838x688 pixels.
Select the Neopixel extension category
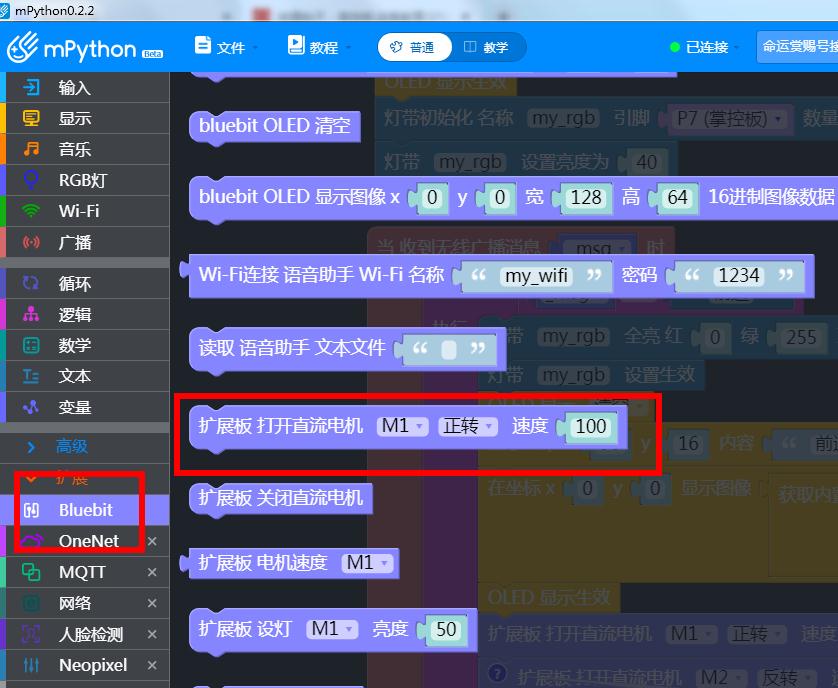[x=86, y=665]
